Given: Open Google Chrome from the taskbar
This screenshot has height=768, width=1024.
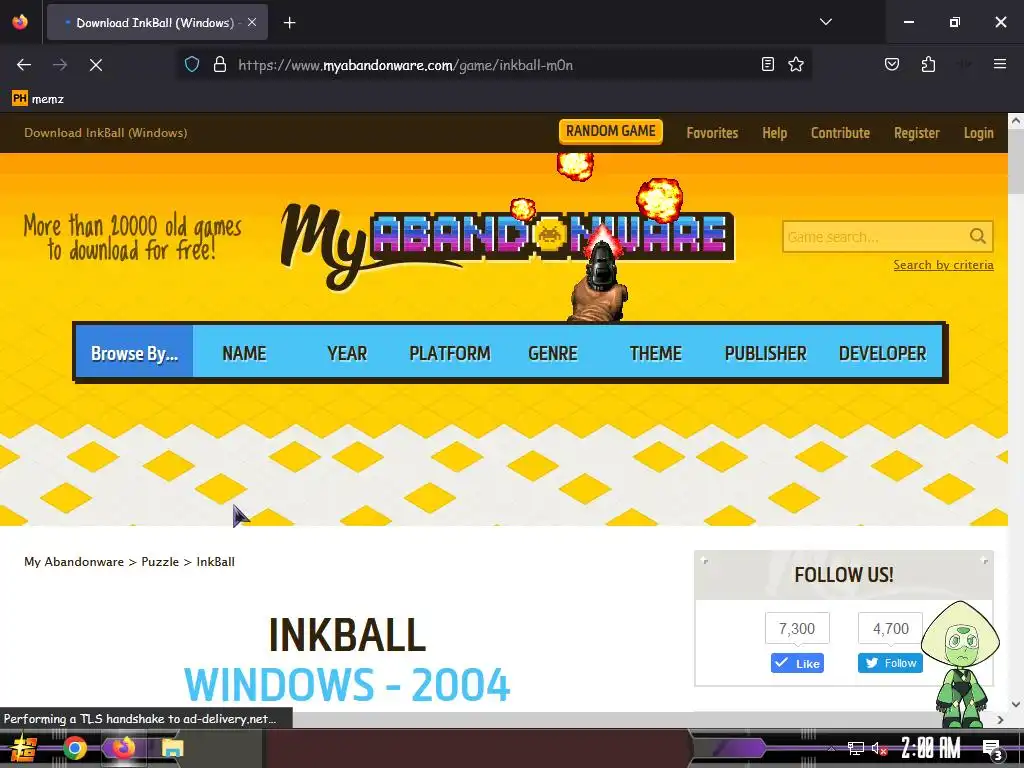Looking at the screenshot, I should [74, 748].
